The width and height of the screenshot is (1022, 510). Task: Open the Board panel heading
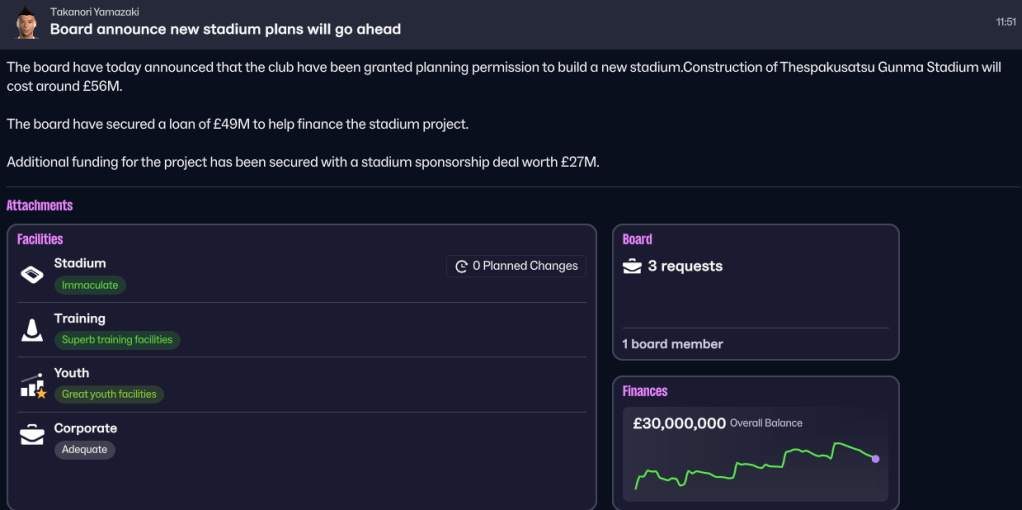[637, 239]
